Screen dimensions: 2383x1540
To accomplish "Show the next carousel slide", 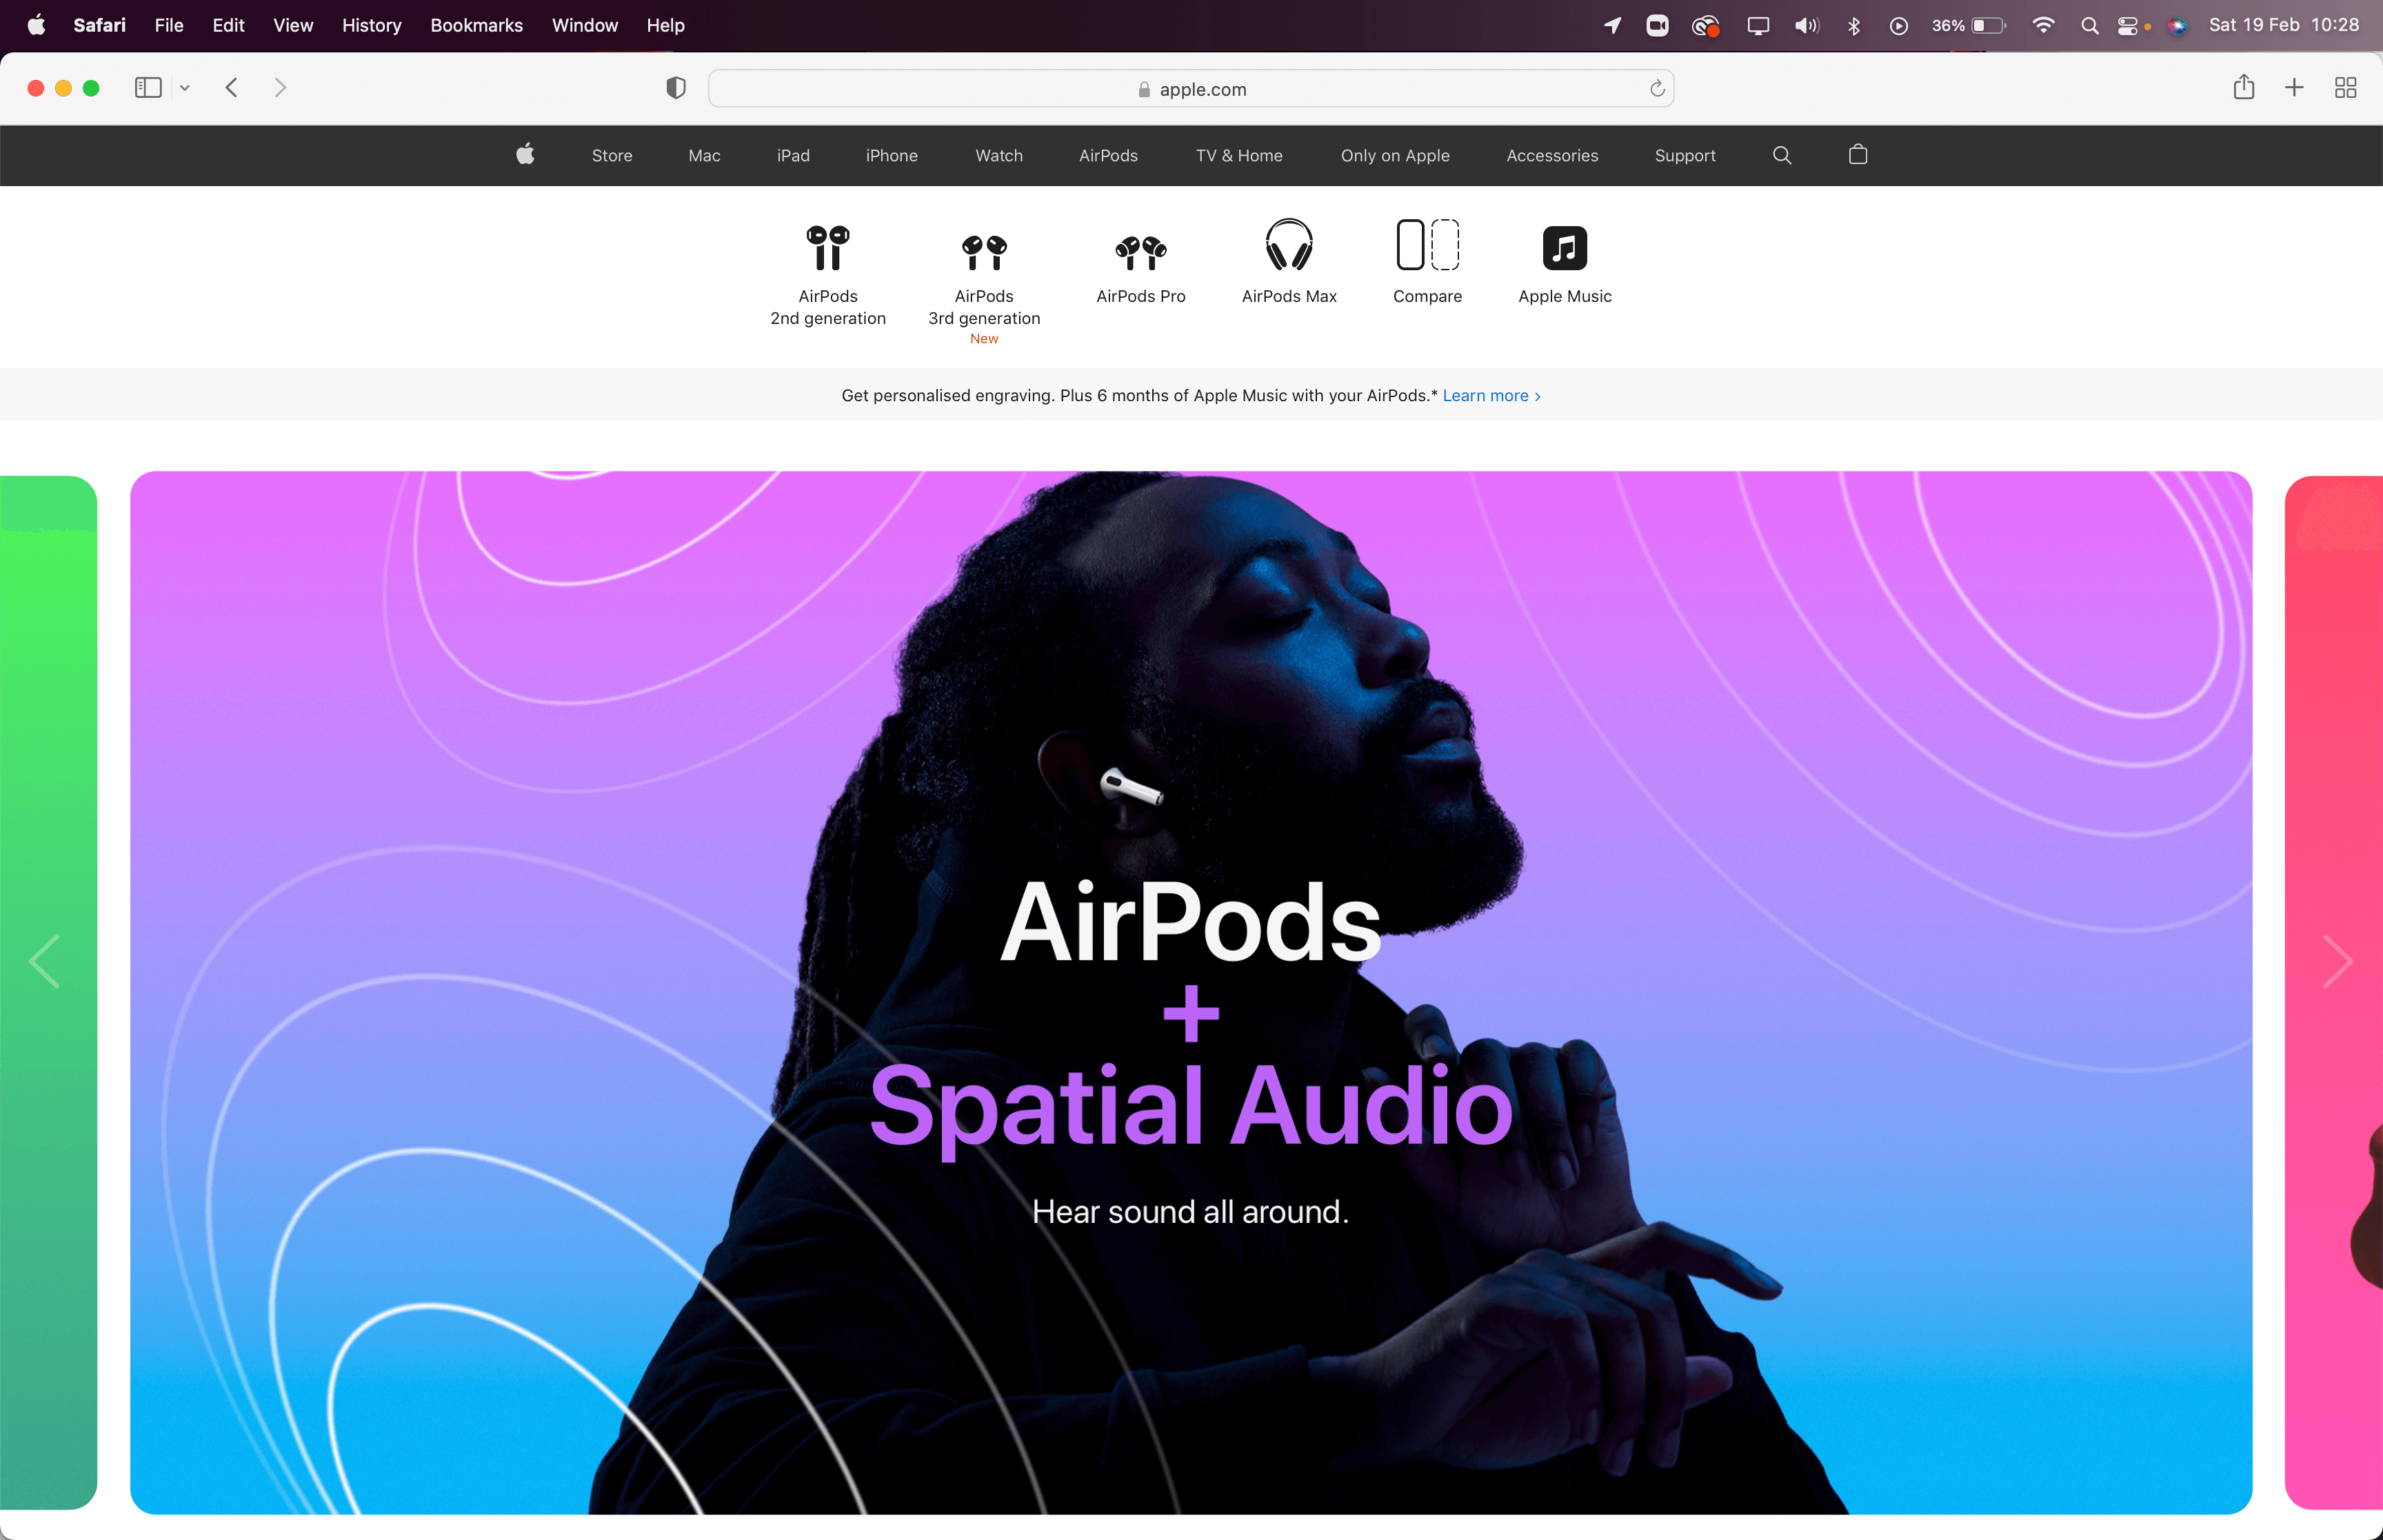I will (x=2337, y=961).
